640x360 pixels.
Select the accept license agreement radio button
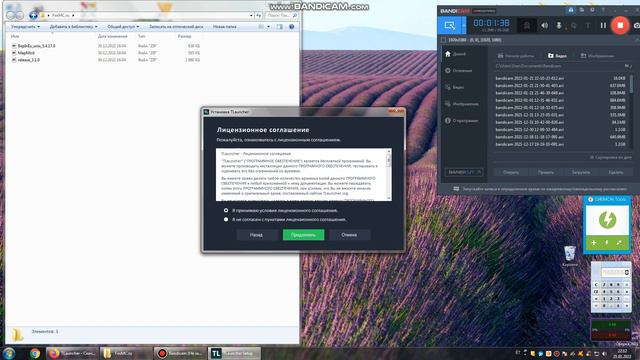(x=226, y=210)
